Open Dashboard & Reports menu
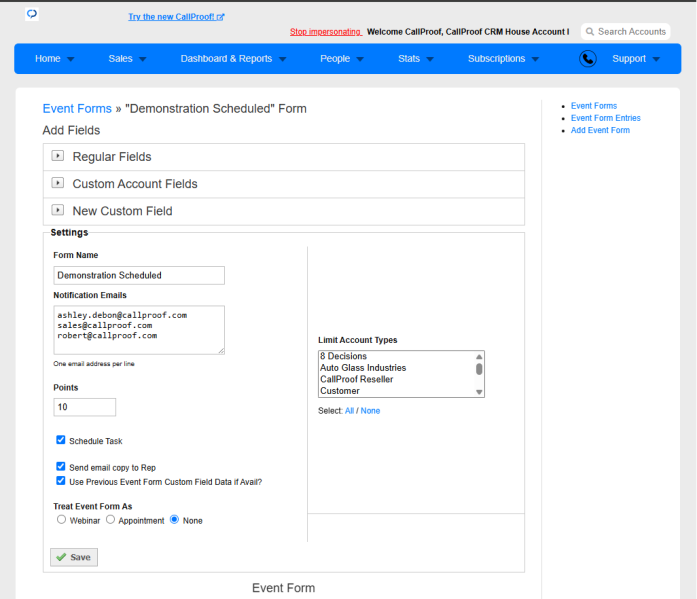The width and height of the screenshot is (697, 599). (226, 59)
